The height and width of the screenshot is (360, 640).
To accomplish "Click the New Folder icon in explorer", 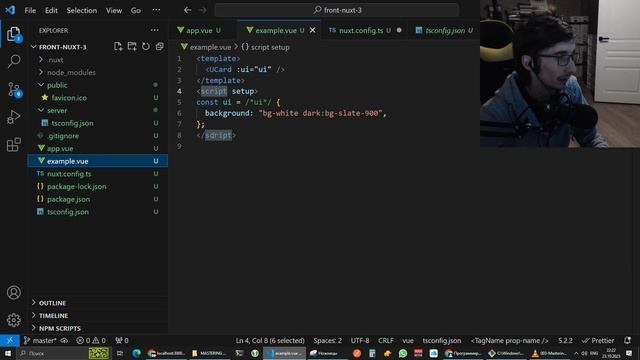I will 132,47.
